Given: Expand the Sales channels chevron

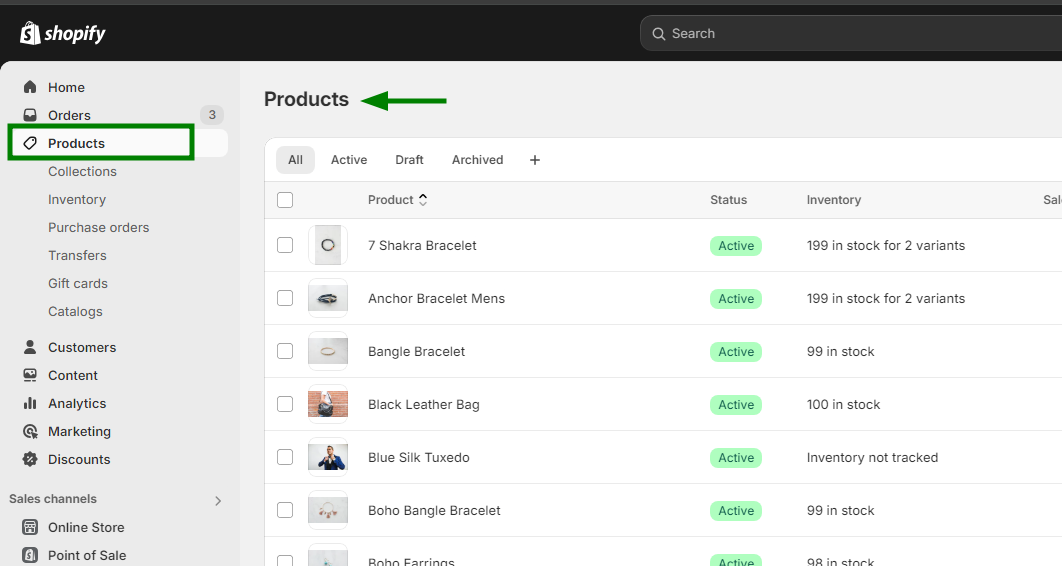Looking at the screenshot, I should pos(218,500).
